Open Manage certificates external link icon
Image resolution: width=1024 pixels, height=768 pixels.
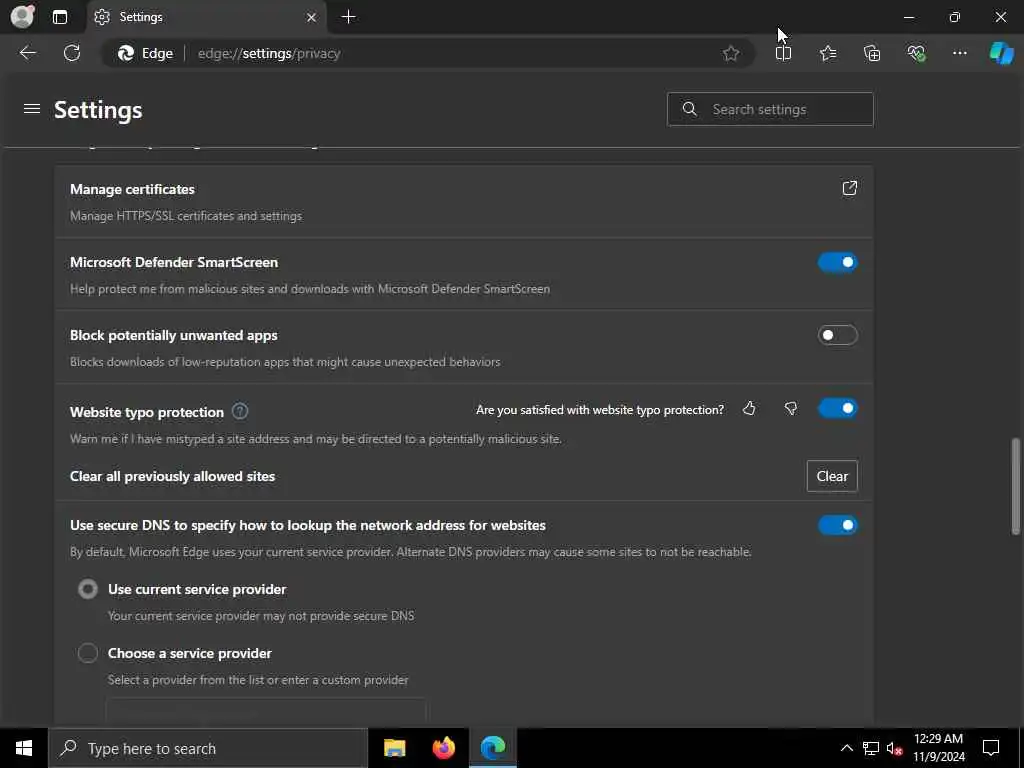pyautogui.click(x=849, y=189)
